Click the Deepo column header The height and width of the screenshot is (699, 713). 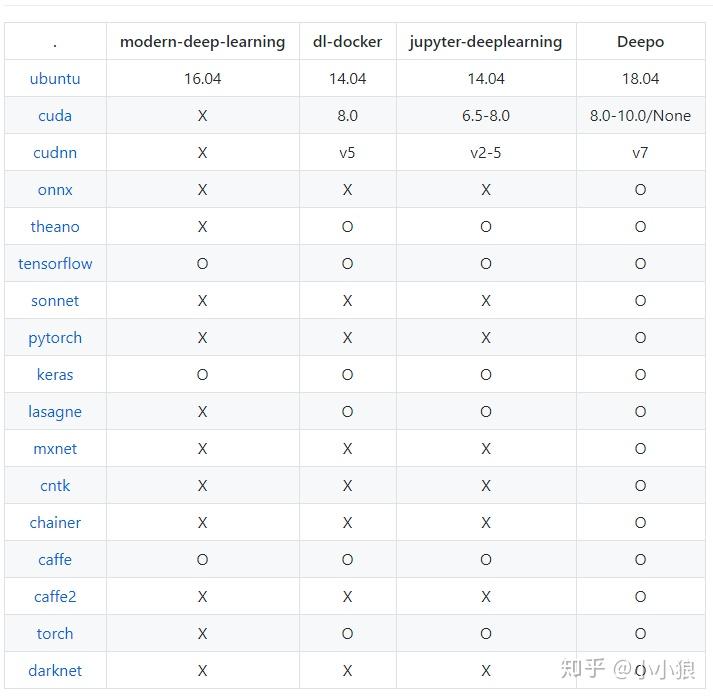(x=640, y=41)
